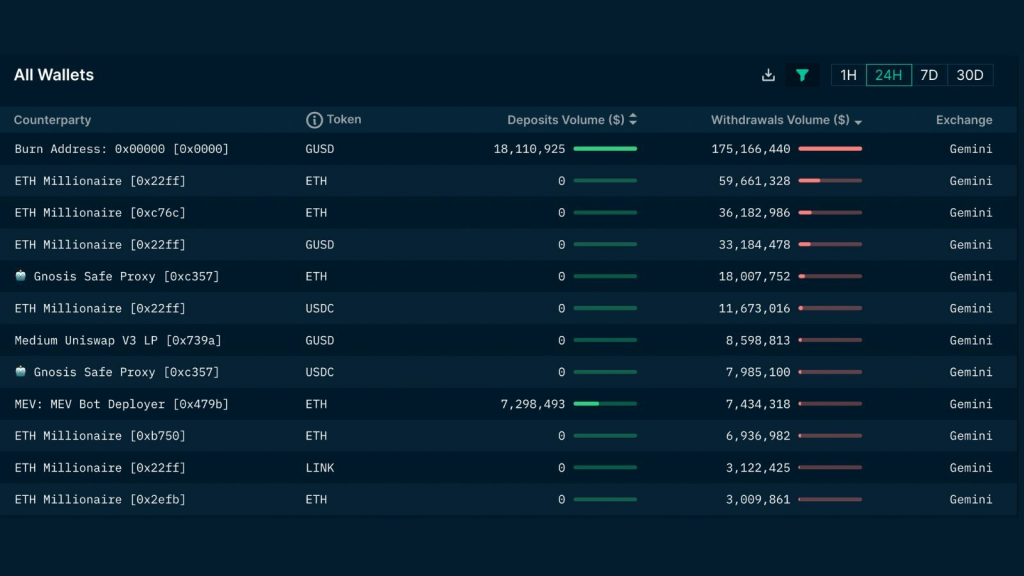Click the Withdrawals Volume descending arrow icon
The height and width of the screenshot is (576, 1024).
point(858,122)
